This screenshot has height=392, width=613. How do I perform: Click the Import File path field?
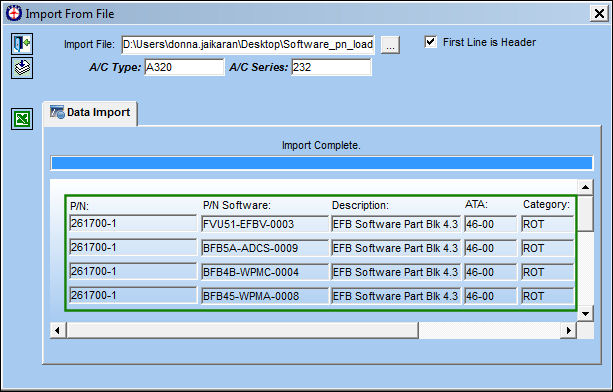[248, 45]
